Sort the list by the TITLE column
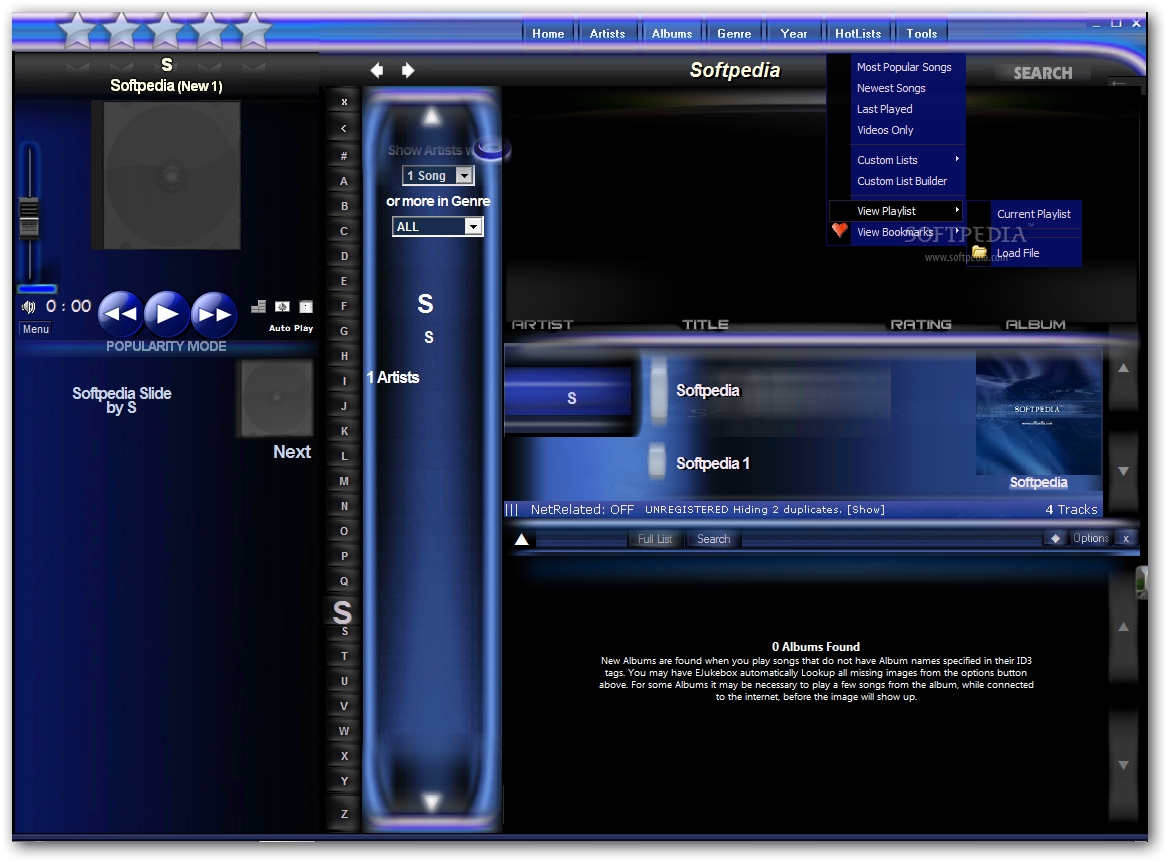 705,324
